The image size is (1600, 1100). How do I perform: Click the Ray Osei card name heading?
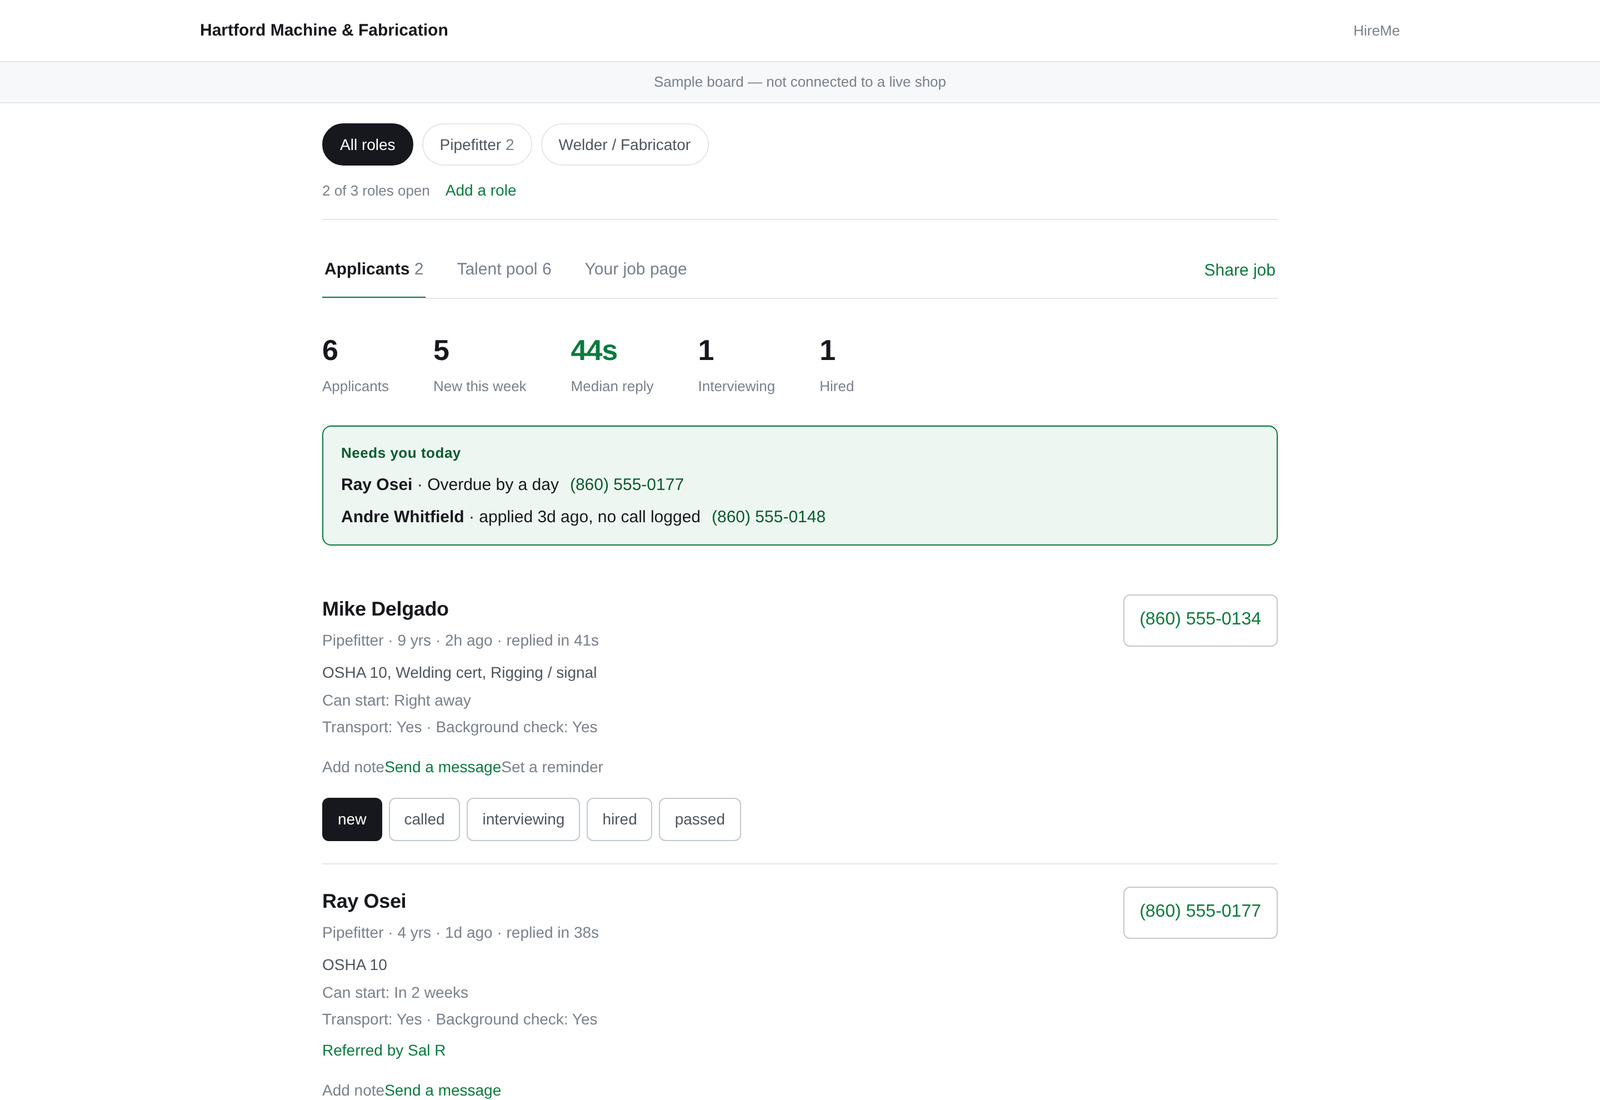[x=364, y=901]
